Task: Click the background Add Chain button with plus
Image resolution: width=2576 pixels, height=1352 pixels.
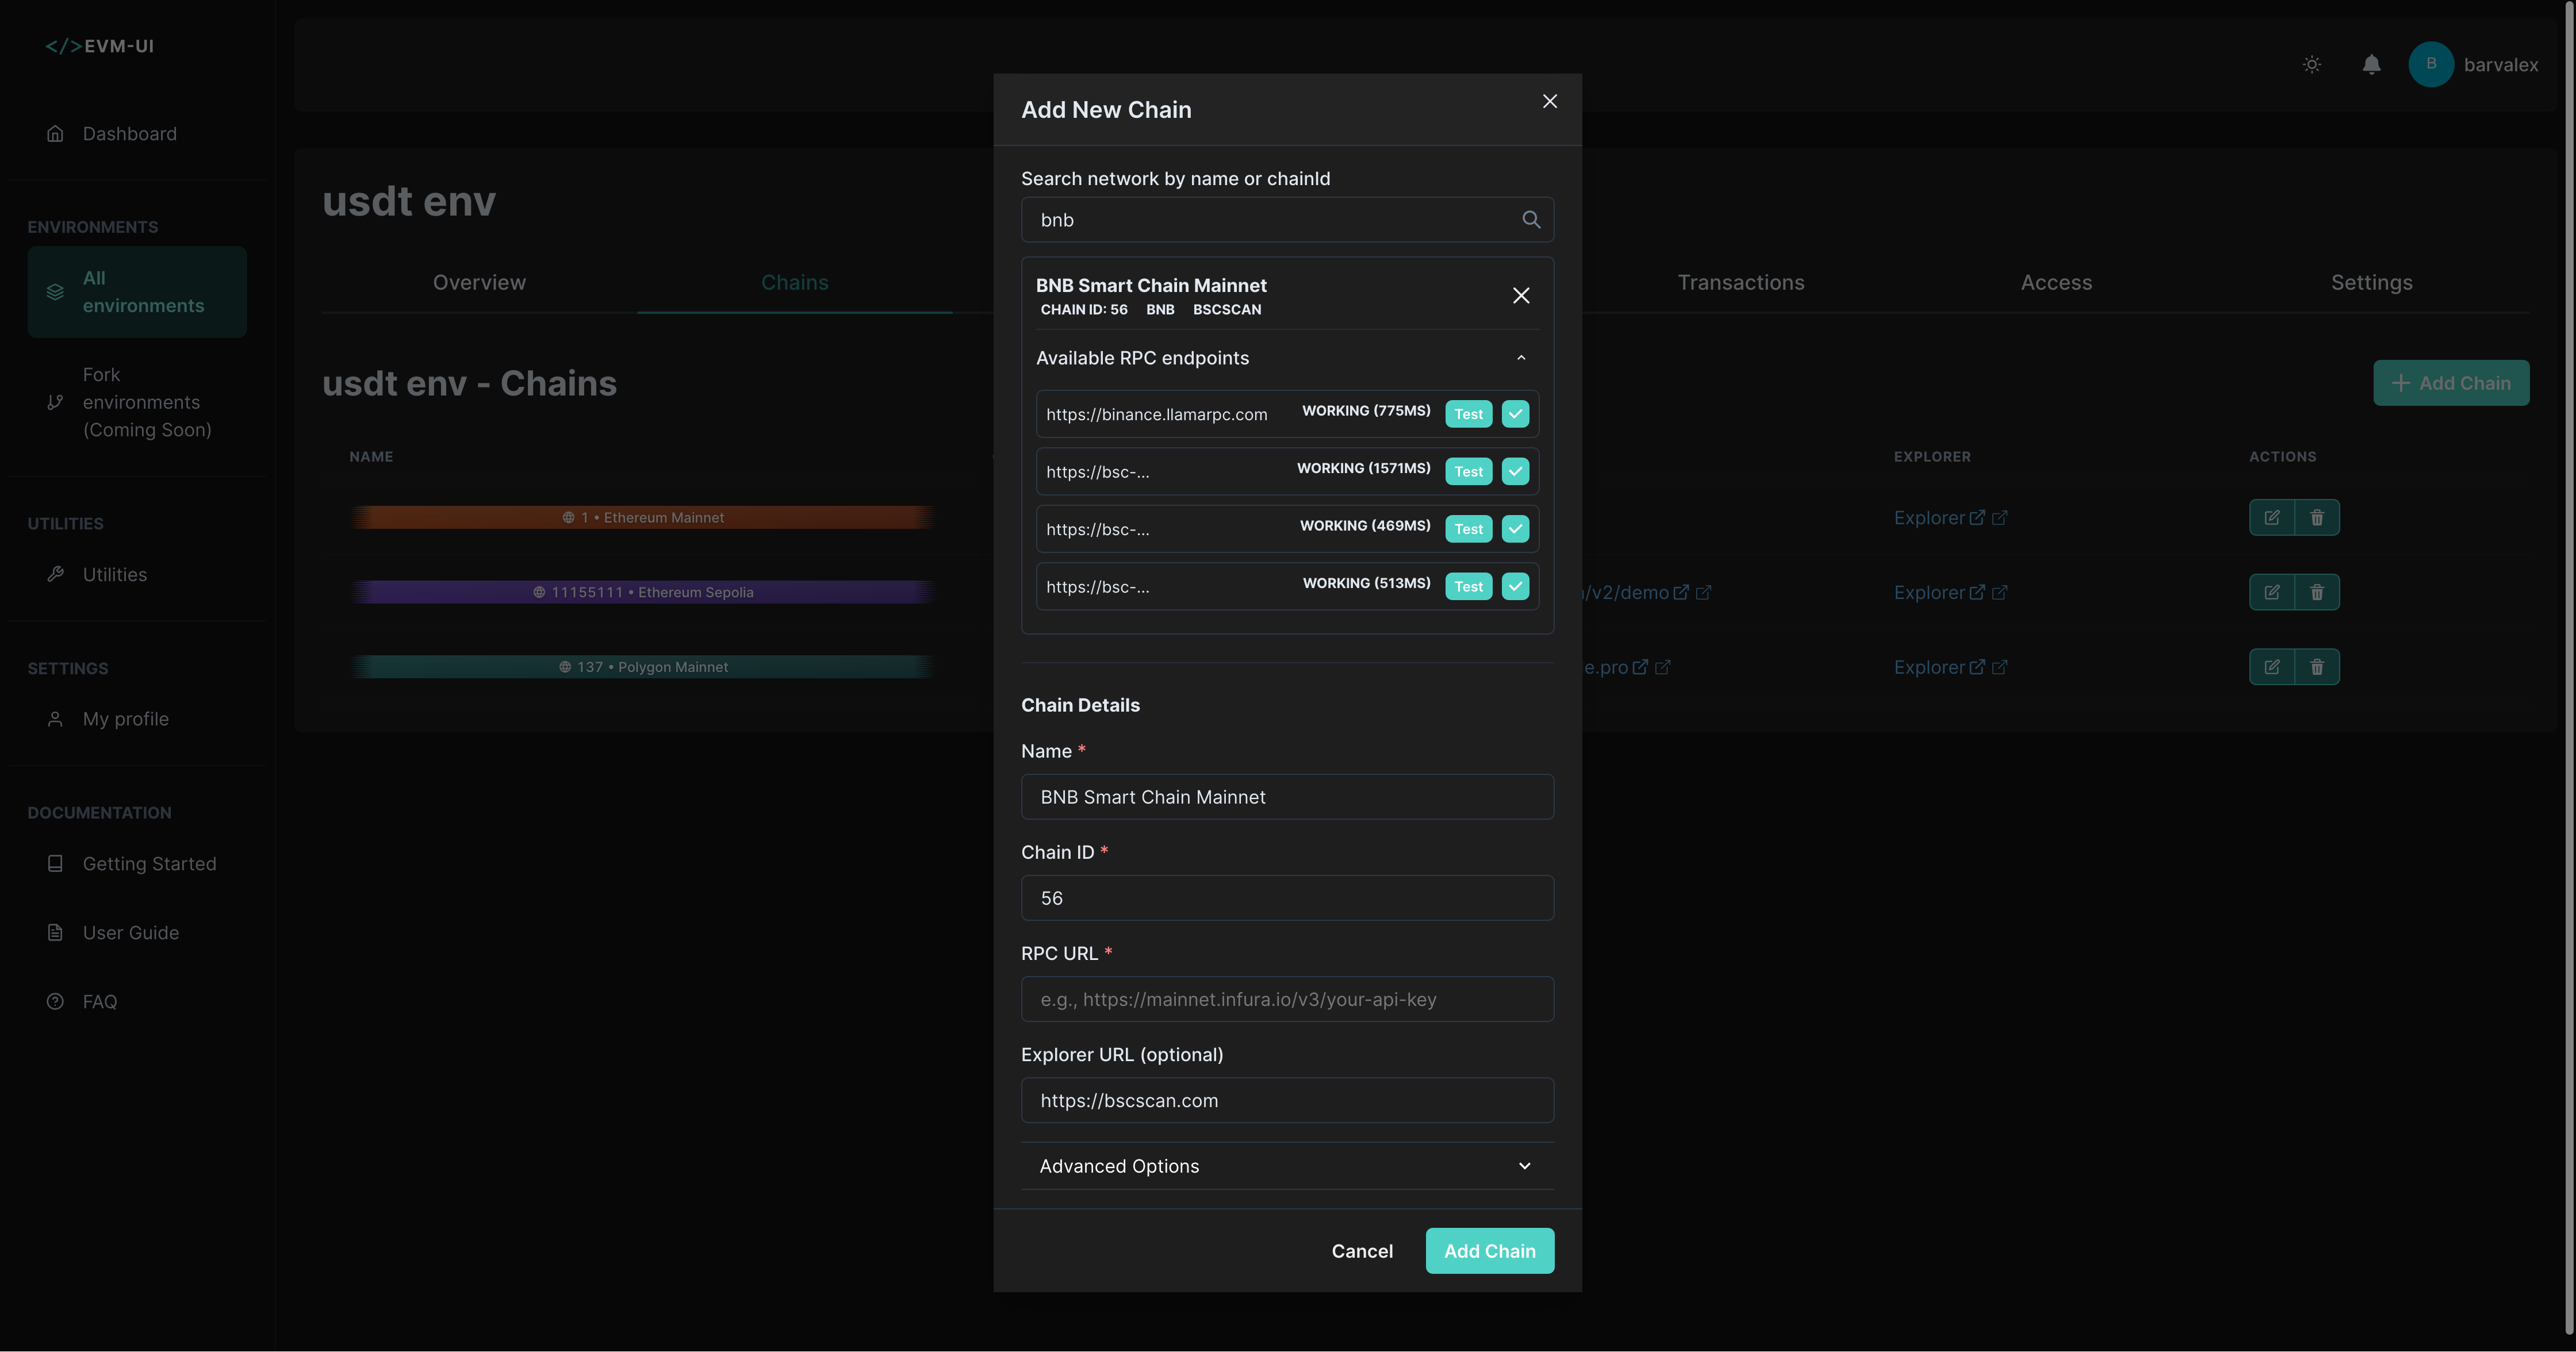Action: tap(2450, 383)
